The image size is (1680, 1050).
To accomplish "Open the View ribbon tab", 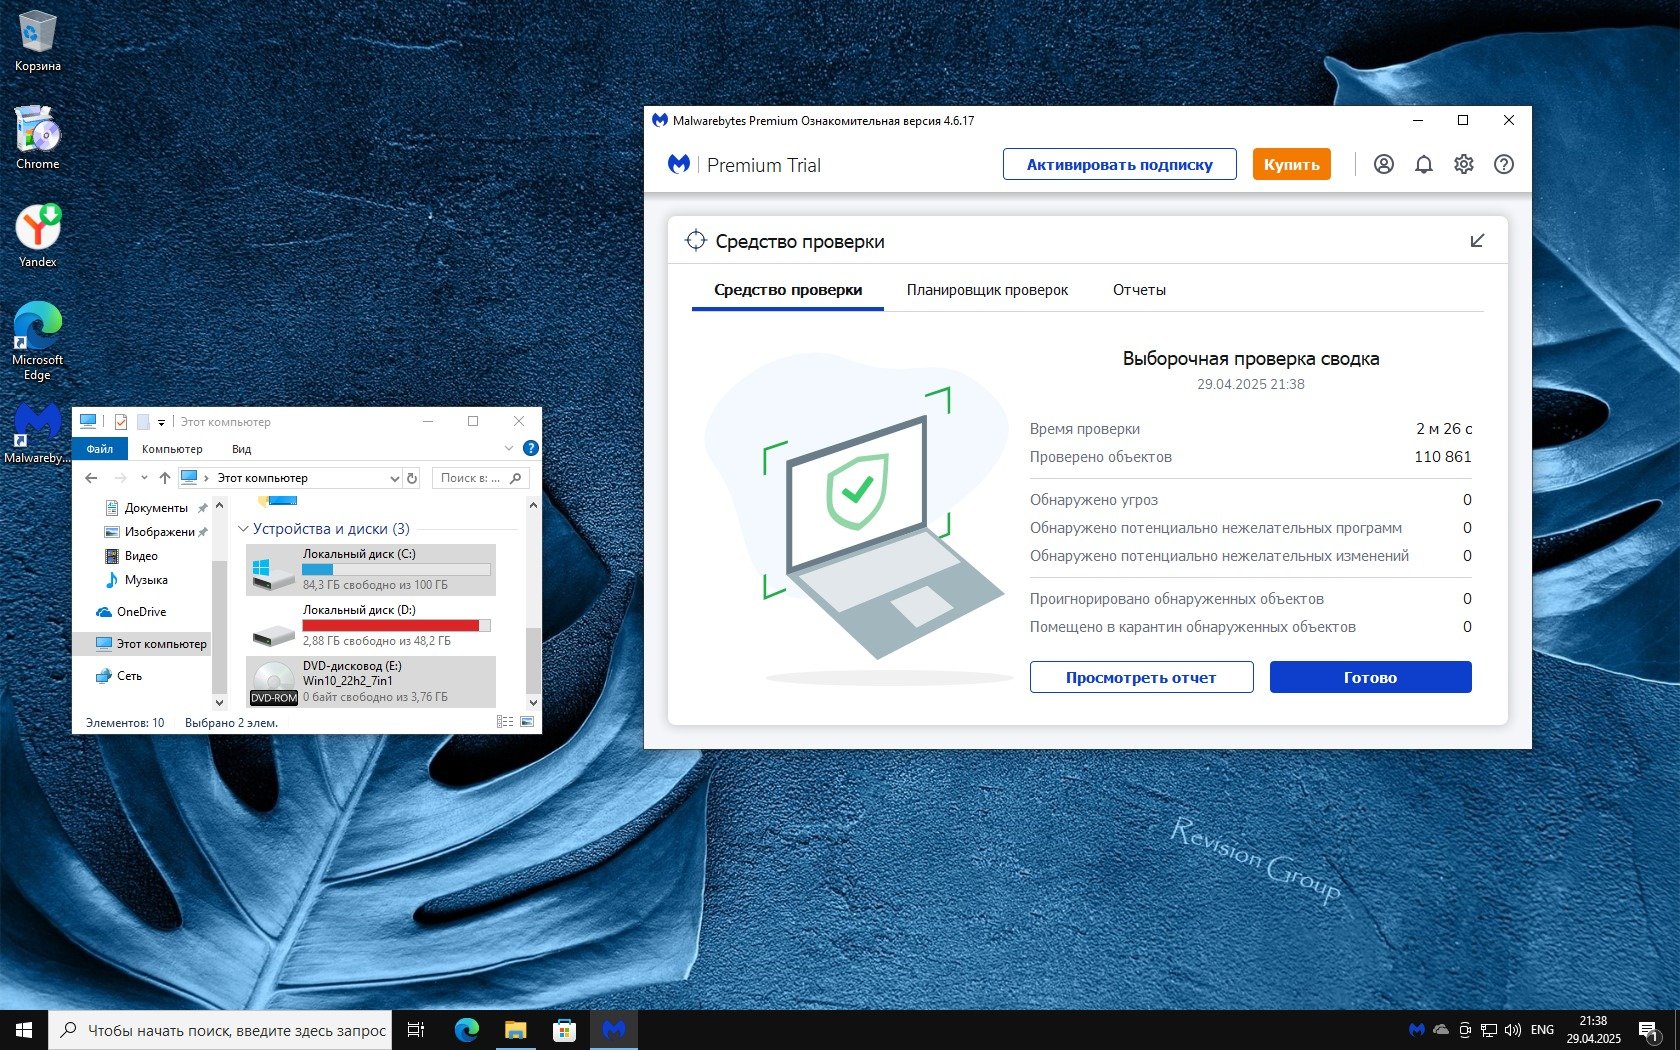I will click(241, 449).
